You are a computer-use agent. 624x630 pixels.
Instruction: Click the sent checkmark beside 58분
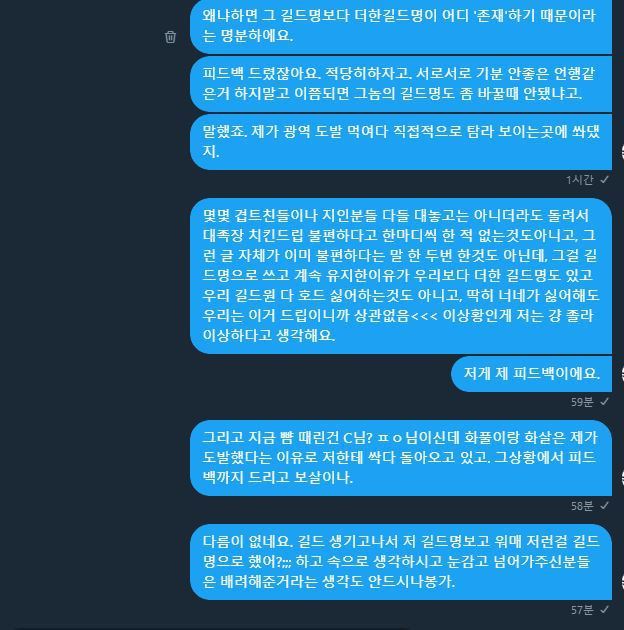point(604,506)
